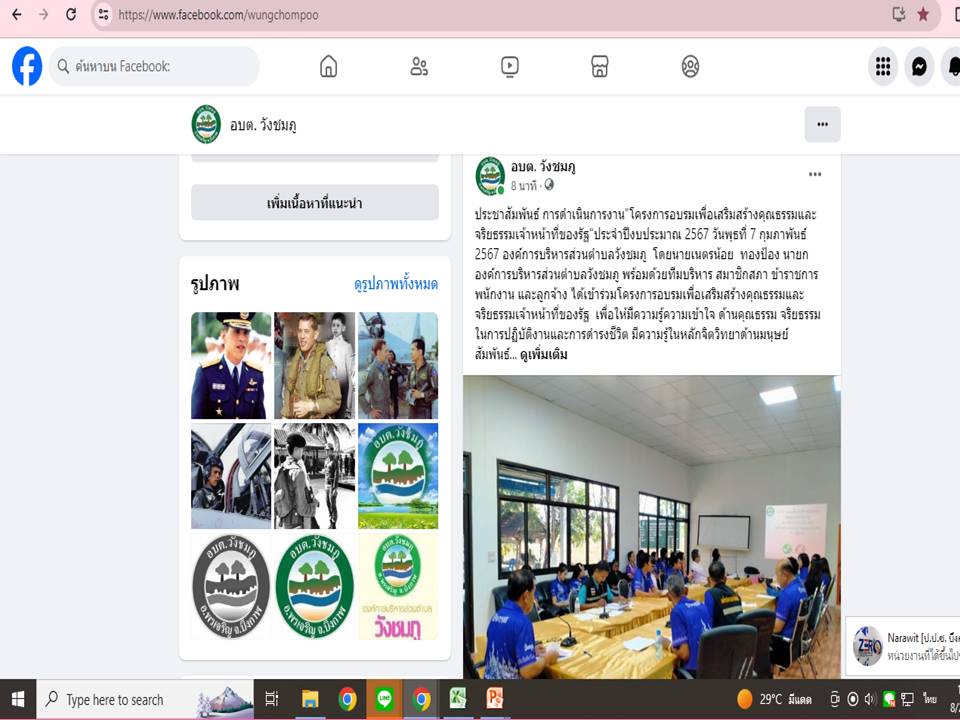The height and width of the screenshot is (720, 960).
Task: Open the notifications bell icon
Action: pos(953,66)
